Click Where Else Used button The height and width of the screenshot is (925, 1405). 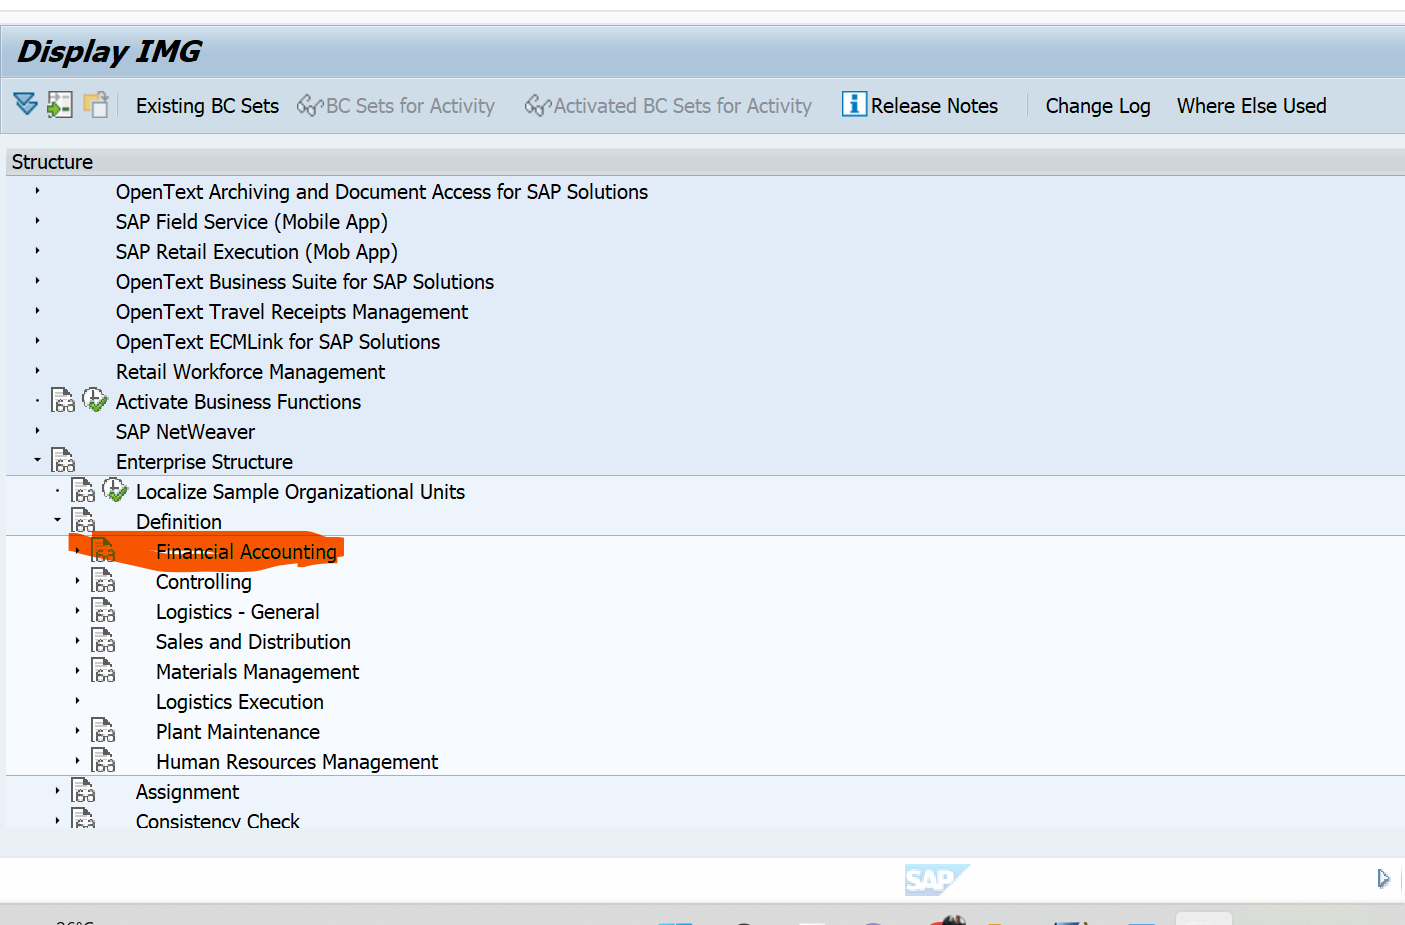[1251, 106]
